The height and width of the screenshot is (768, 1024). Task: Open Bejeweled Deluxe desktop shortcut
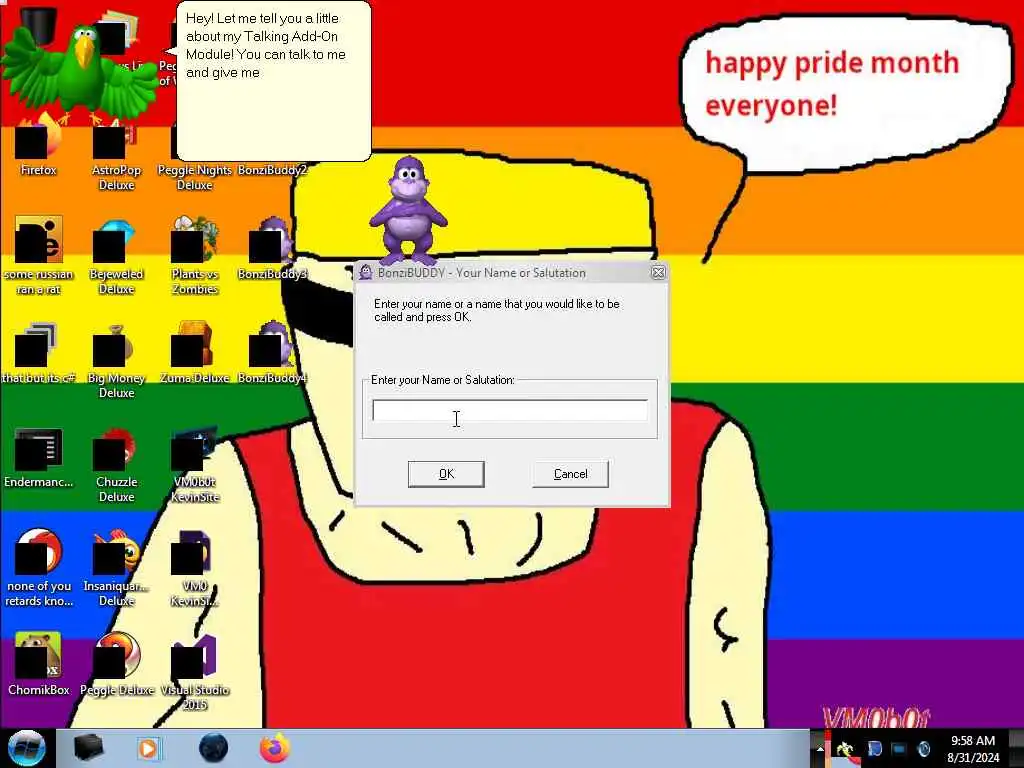pyautogui.click(x=116, y=256)
